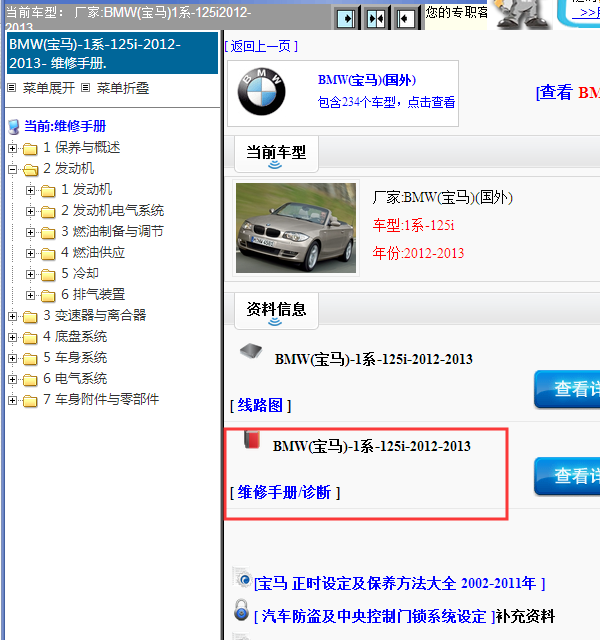Click folder icon of 6 排气装置
Image resolution: width=600 pixels, height=640 pixels.
click(x=48, y=296)
